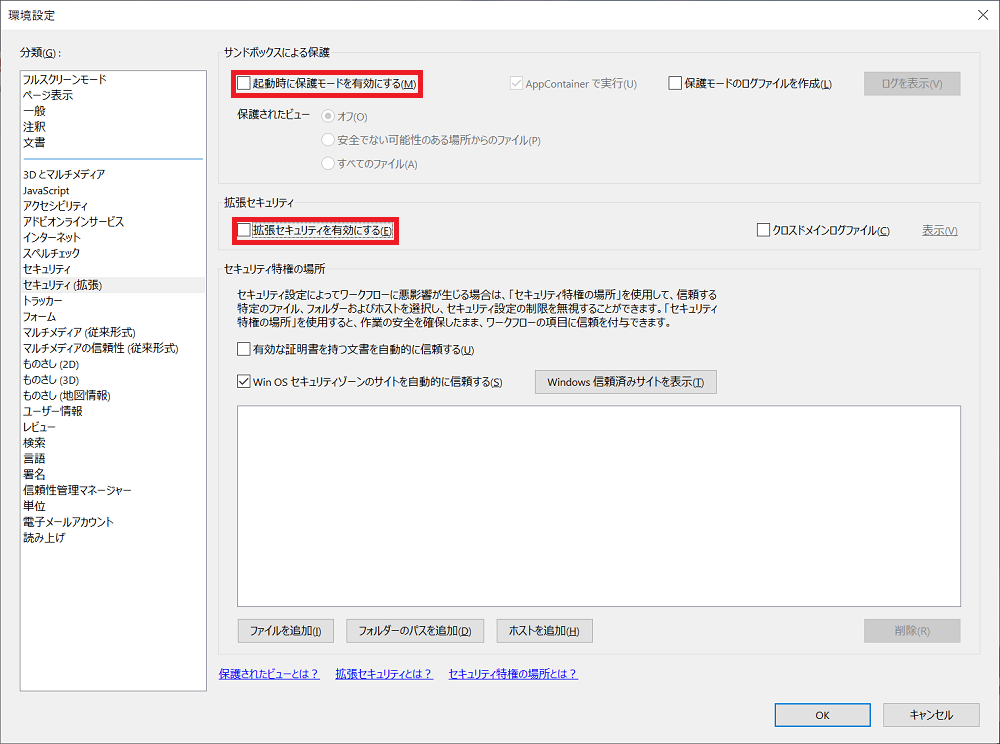Image resolution: width=1000 pixels, height=744 pixels.
Task: Select 読み上げ category
Action: pyautogui.click(x=44, y=537)
